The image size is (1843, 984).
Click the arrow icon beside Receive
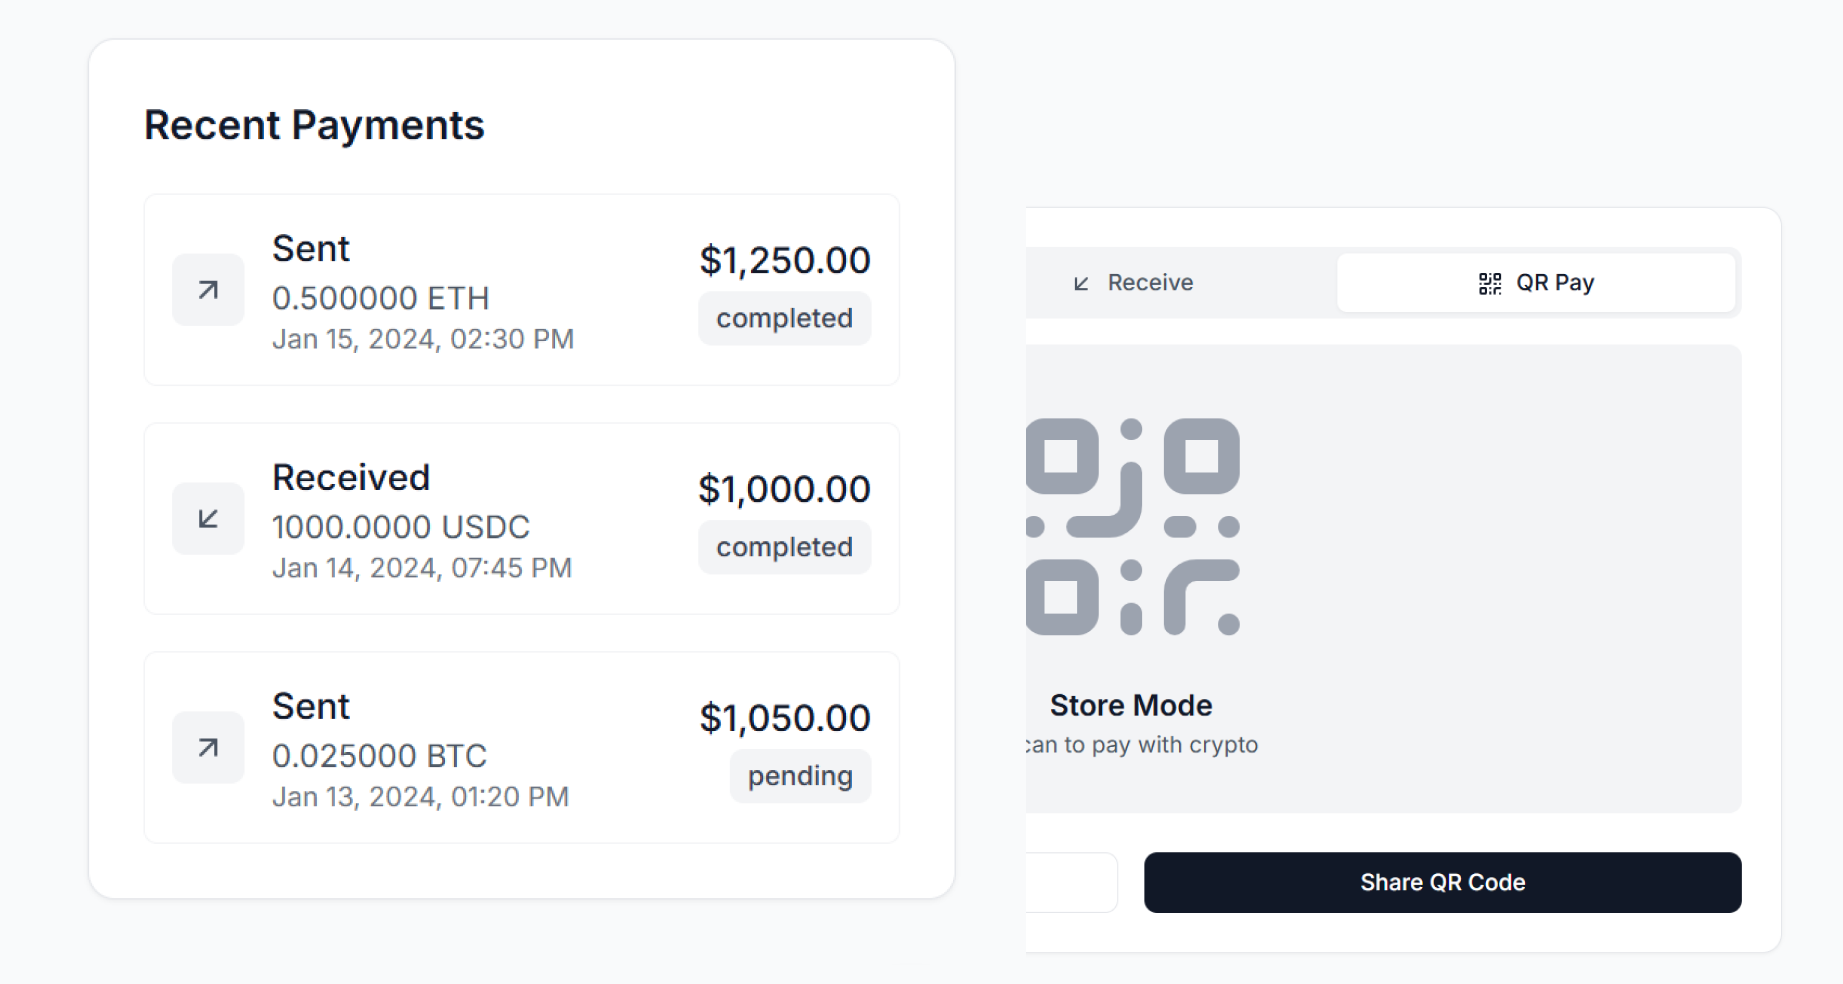(x=1081, y=283)
